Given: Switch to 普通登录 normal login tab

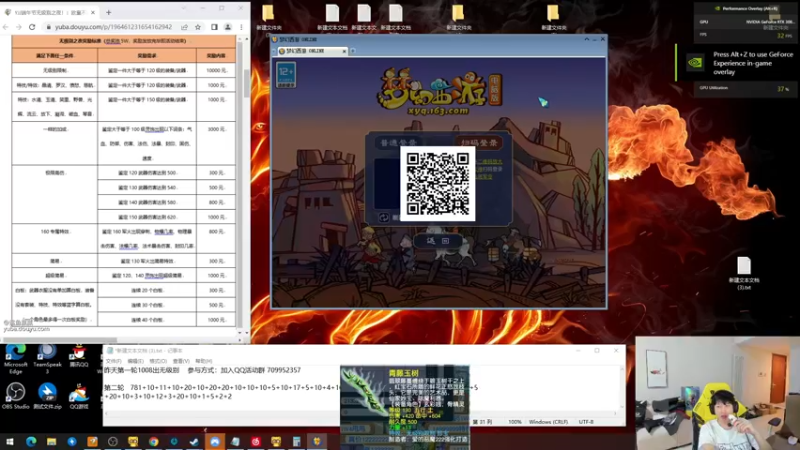Looking at the screenshot, I should pyautogui.click(x=399, y=142).
